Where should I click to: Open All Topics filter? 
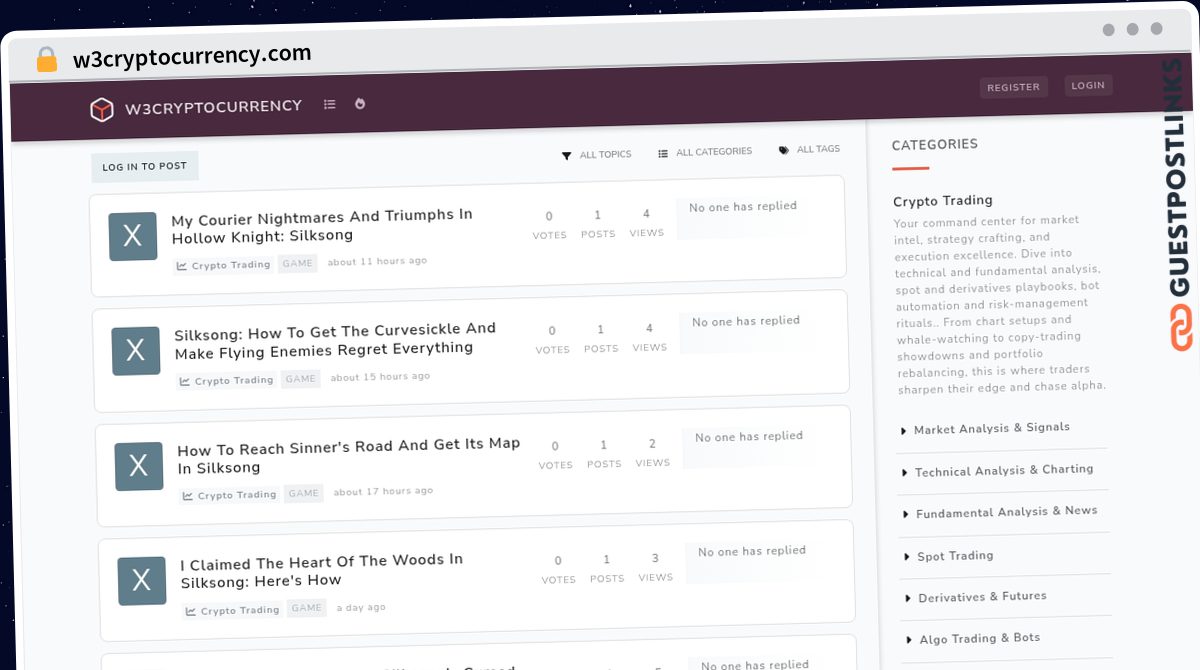coord(596,155)
